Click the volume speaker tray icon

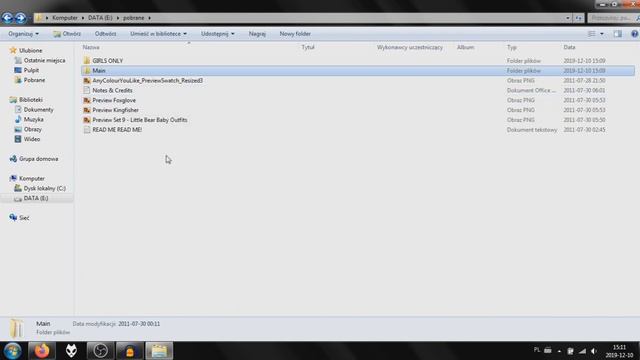[594, 351]
